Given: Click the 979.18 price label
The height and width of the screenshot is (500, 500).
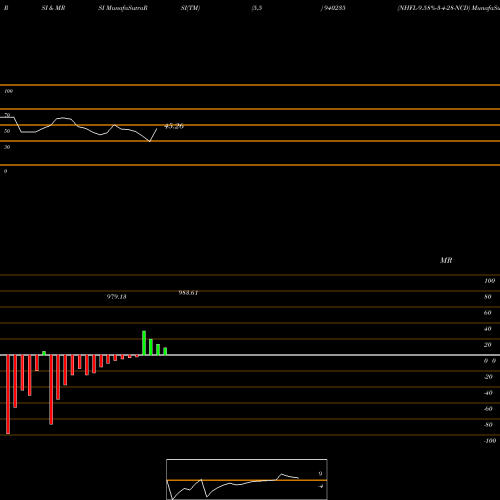Looking at the screenshot, I should [x=117, y=297].
